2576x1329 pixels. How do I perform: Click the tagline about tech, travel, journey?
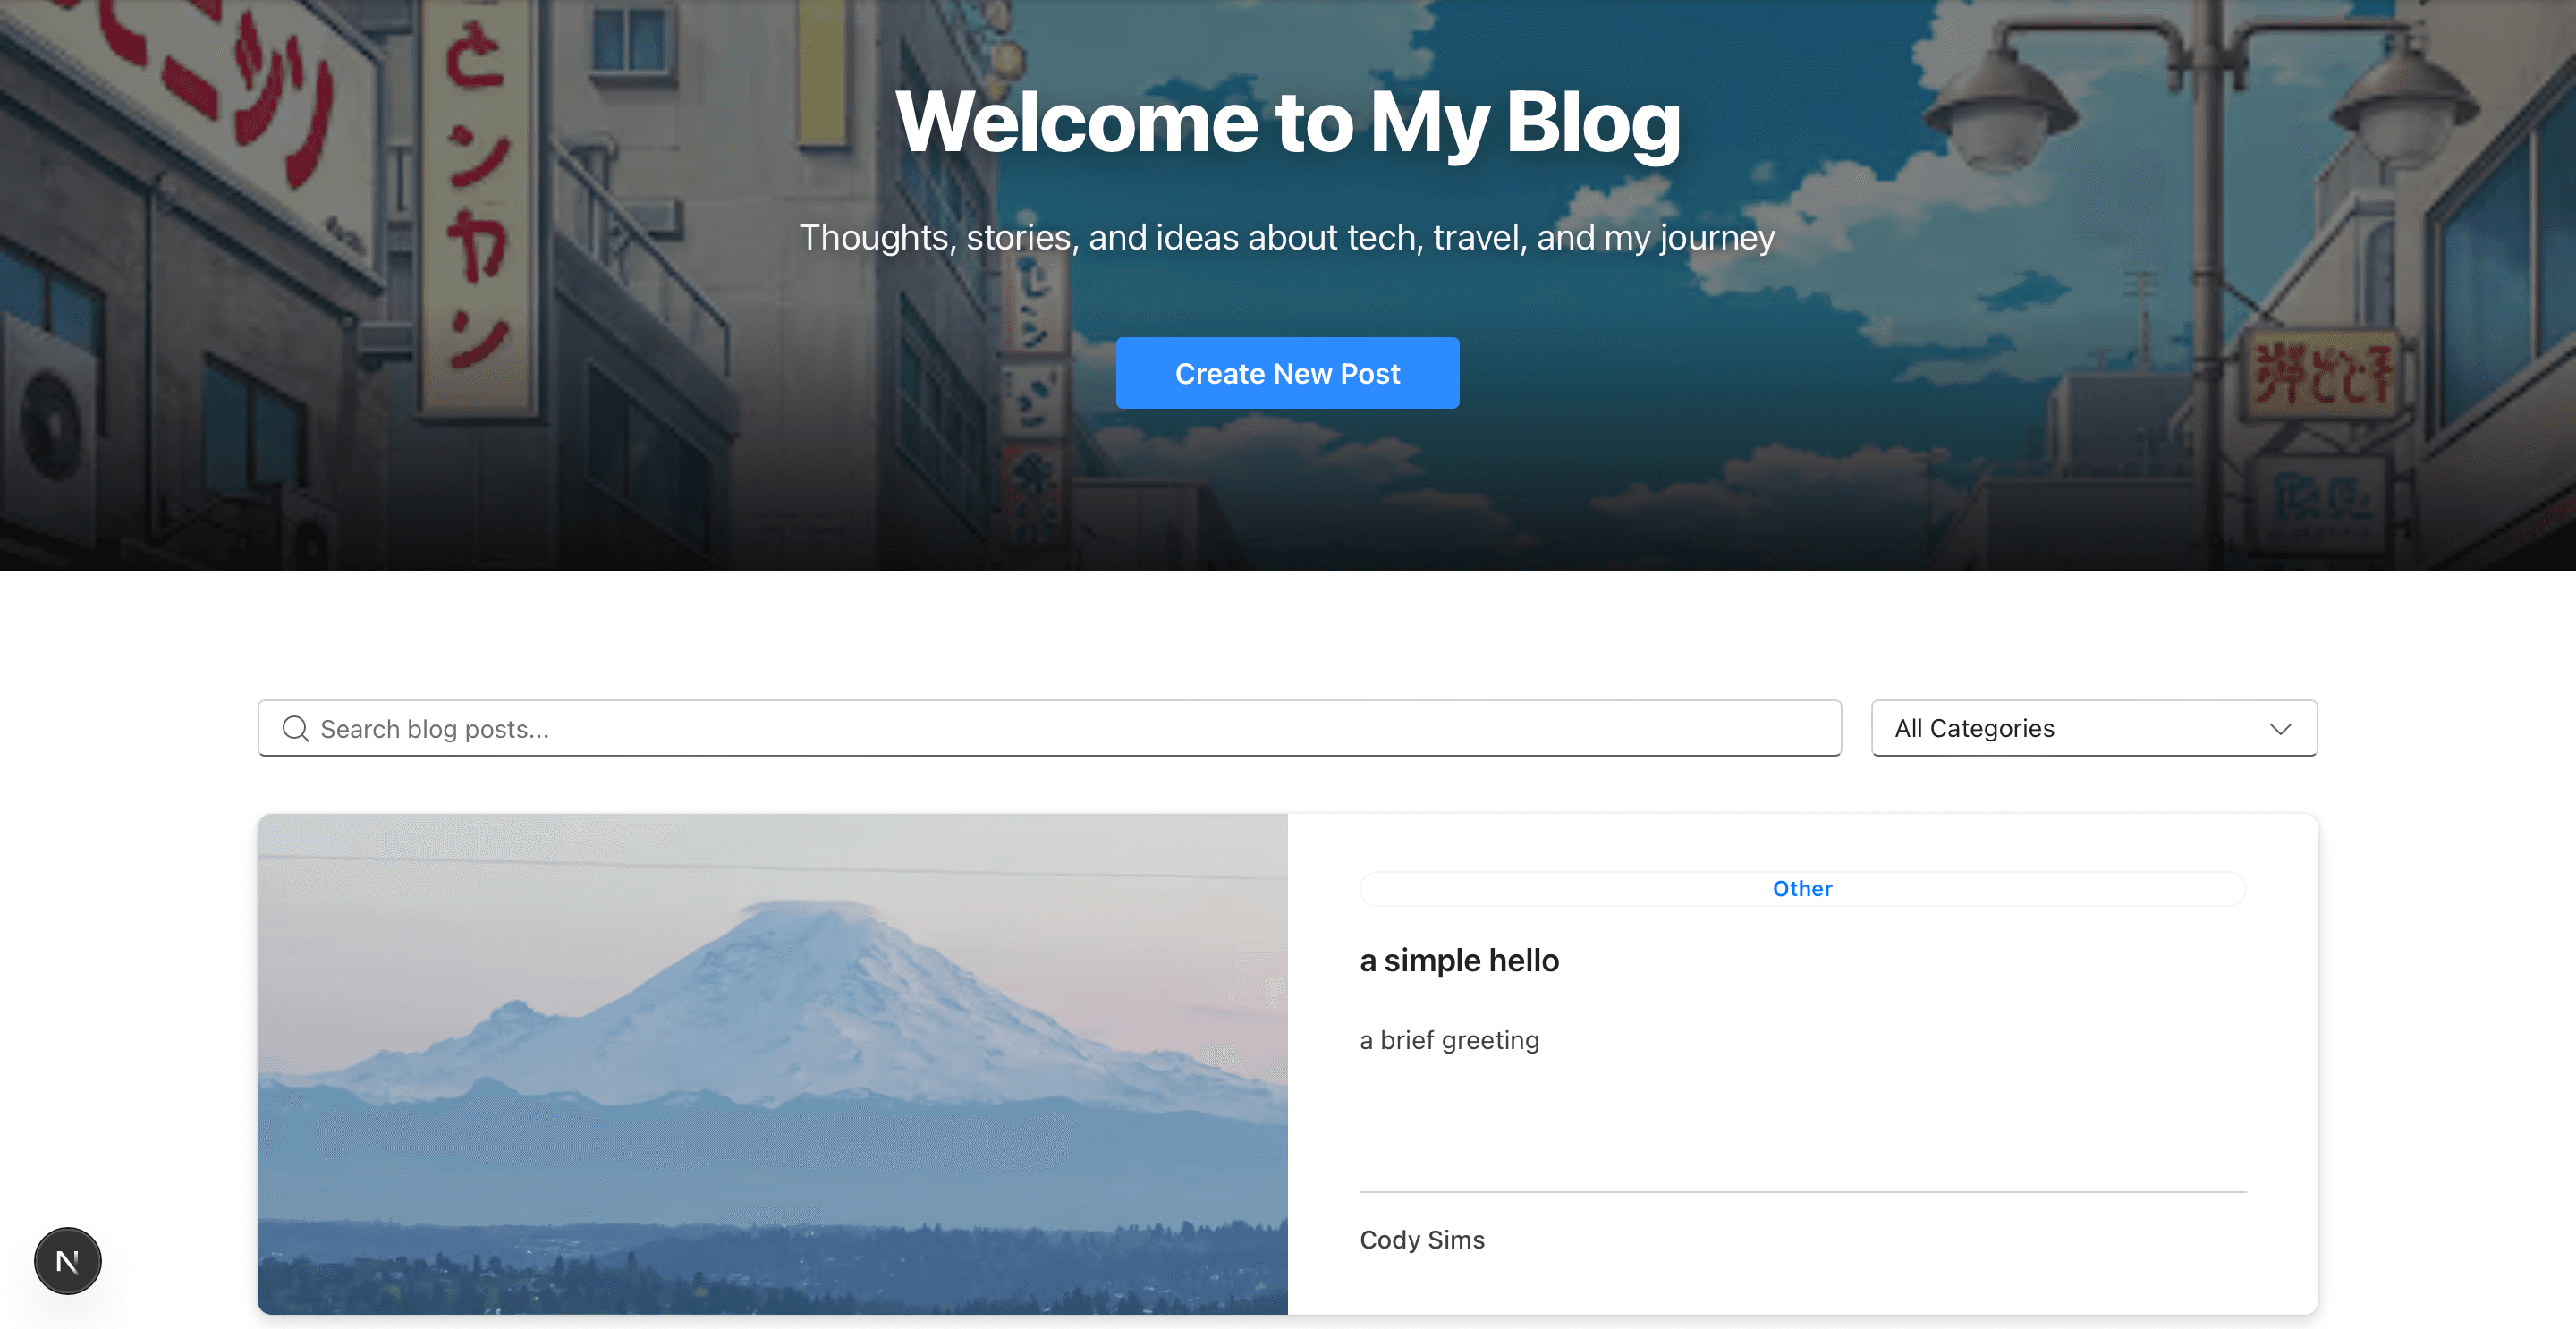point(1287,238)
